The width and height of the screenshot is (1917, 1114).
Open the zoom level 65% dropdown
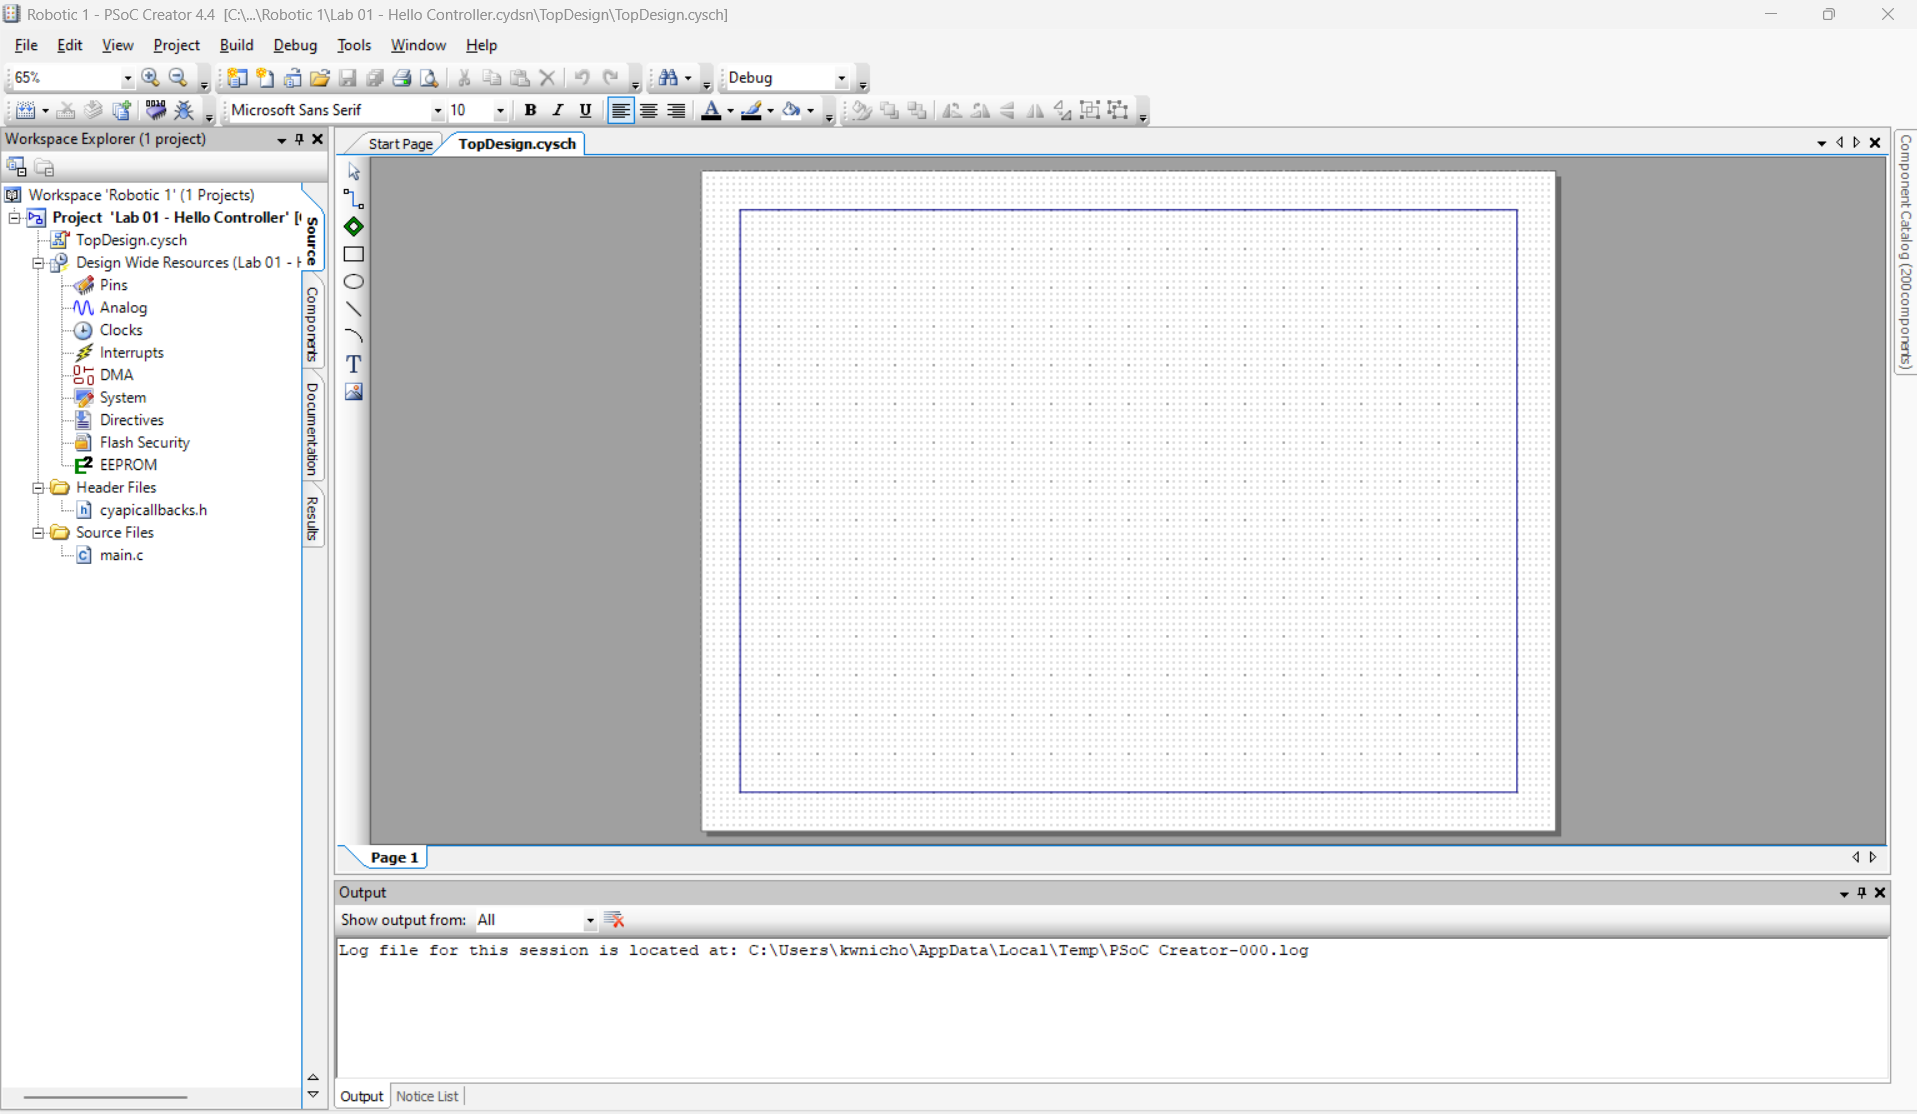[127, 78]
